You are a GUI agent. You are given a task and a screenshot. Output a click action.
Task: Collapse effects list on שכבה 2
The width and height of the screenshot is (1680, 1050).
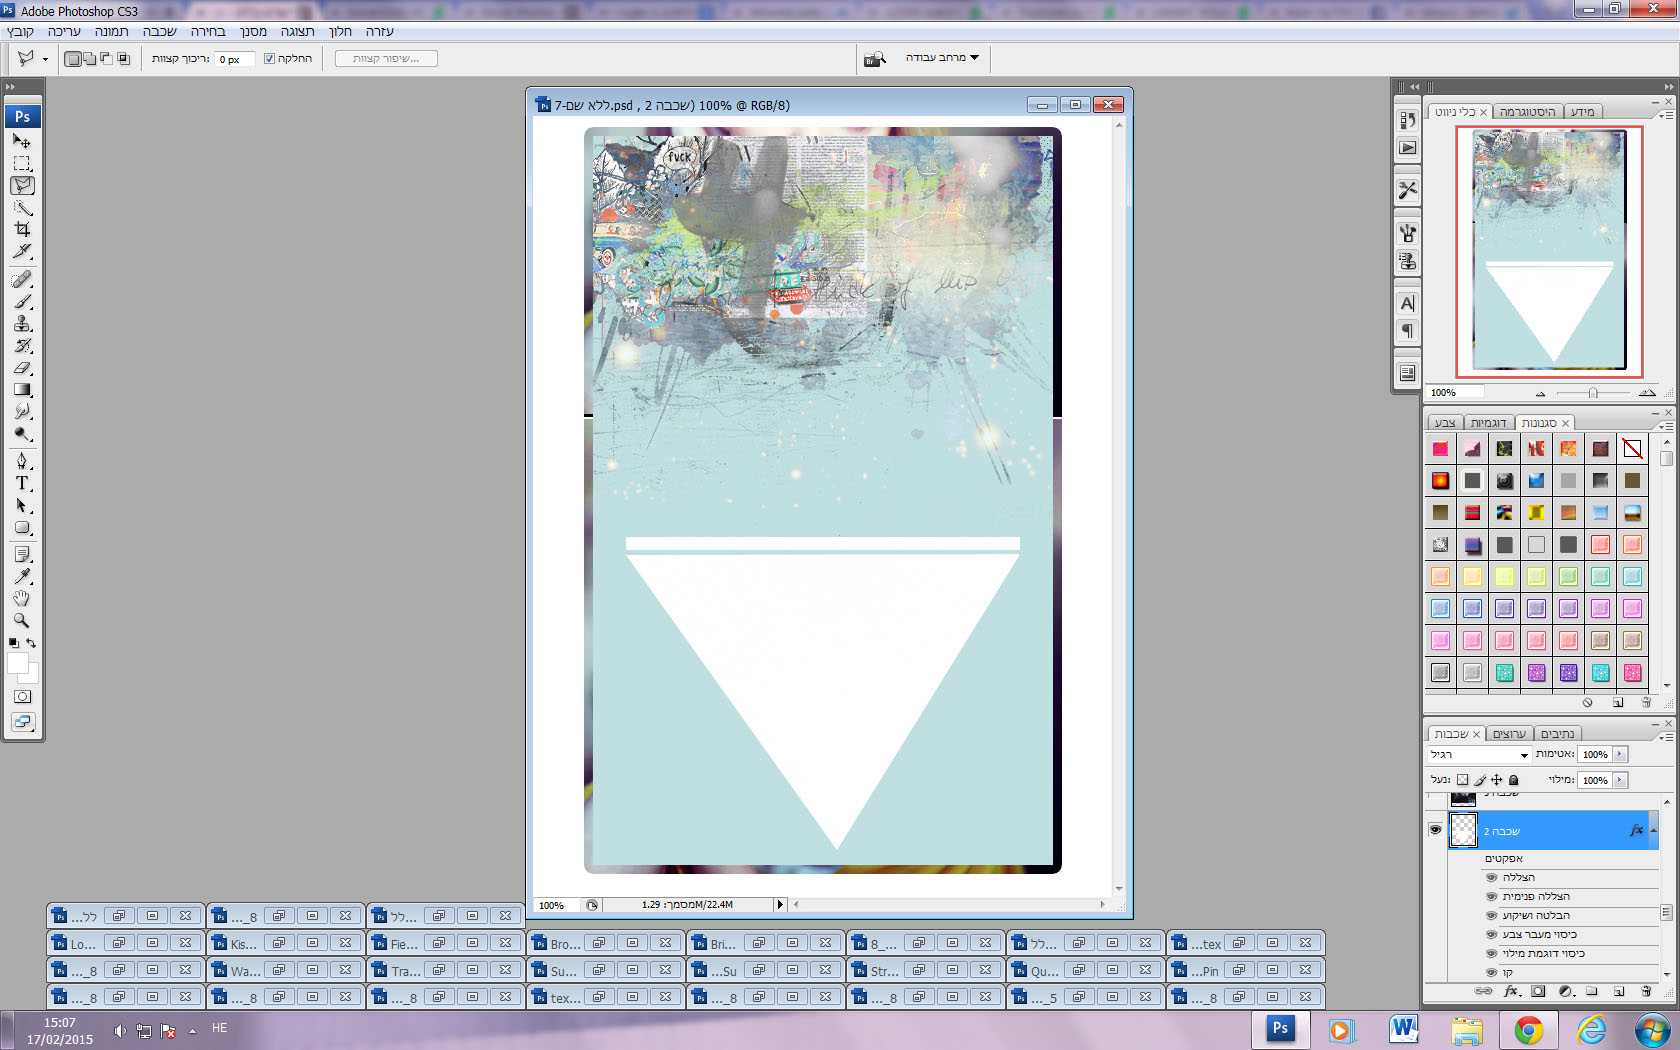click(1653, 830)
